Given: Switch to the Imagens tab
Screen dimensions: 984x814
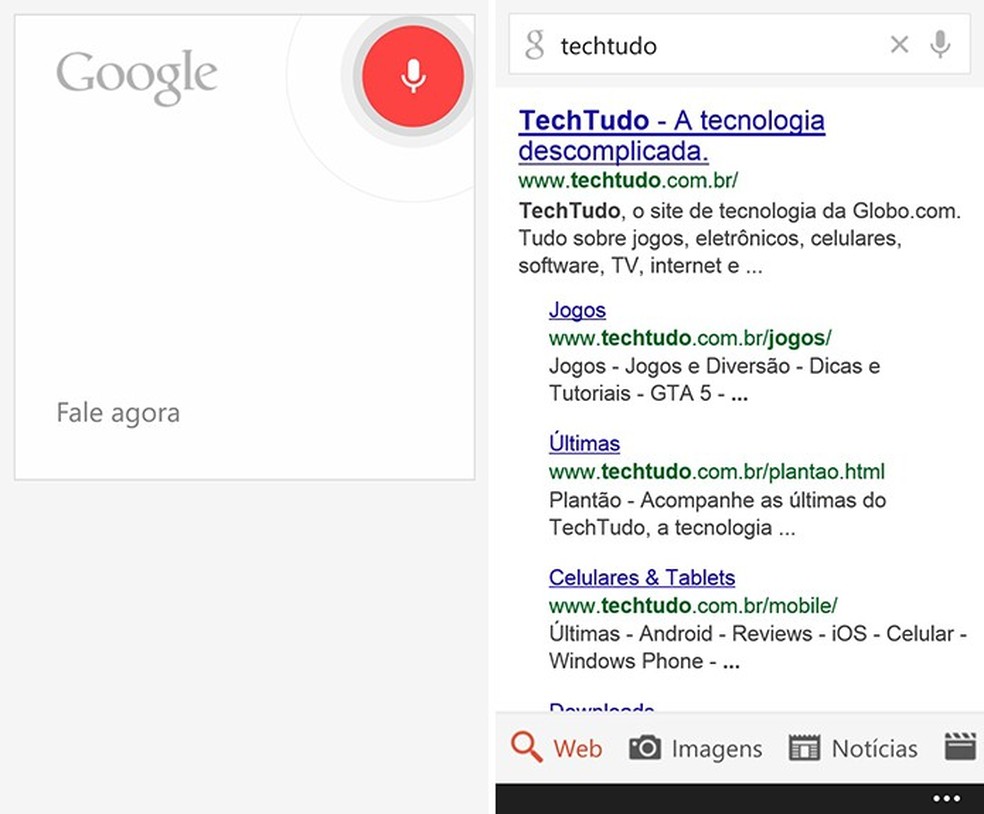Looking at the screenshot, I should (x=696, y=748).
